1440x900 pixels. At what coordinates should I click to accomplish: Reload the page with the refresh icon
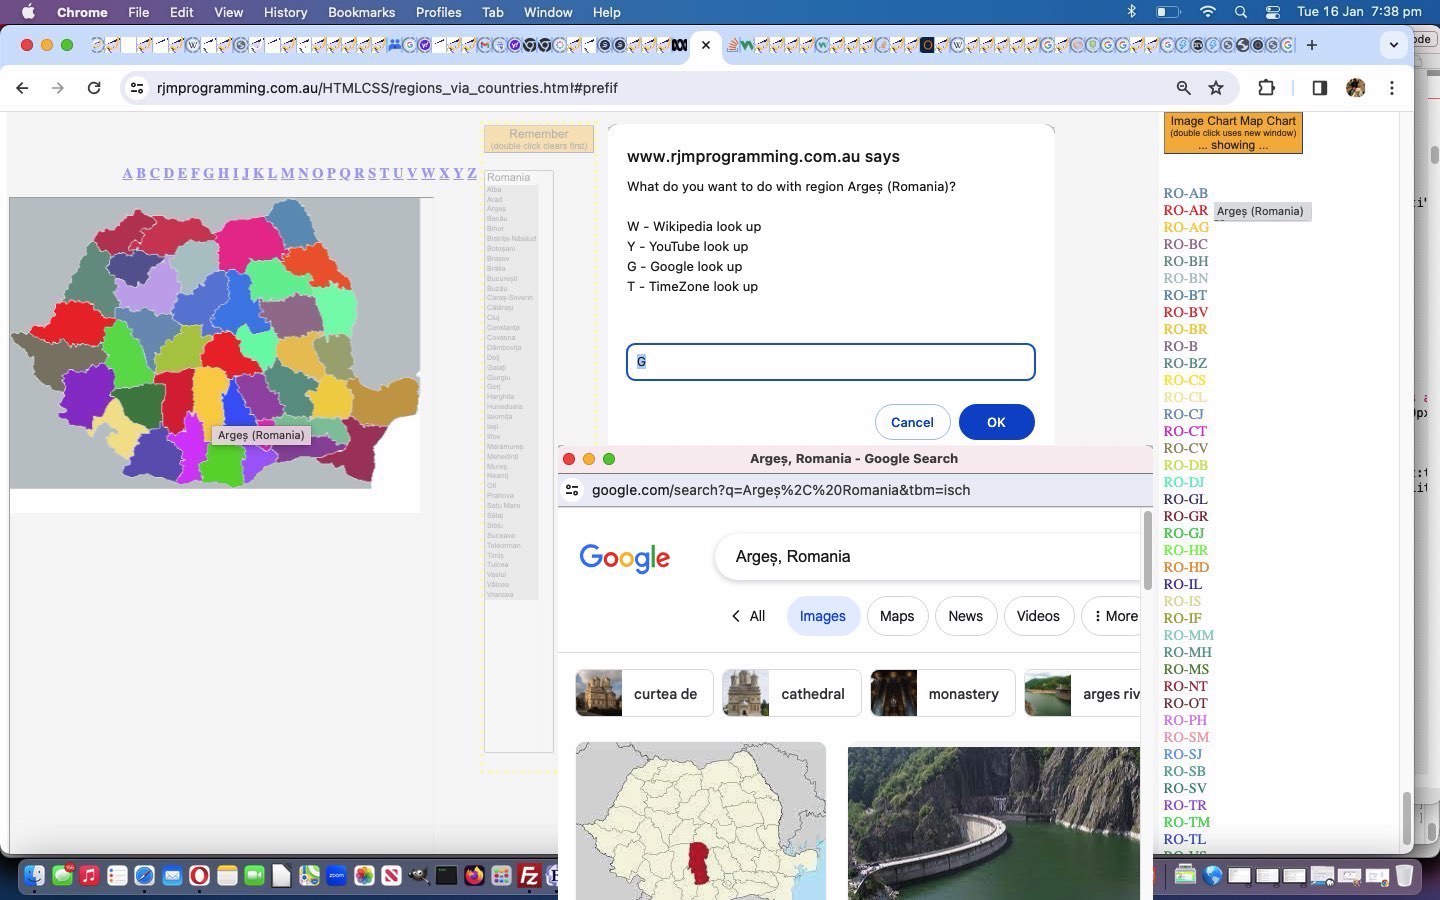94,88
